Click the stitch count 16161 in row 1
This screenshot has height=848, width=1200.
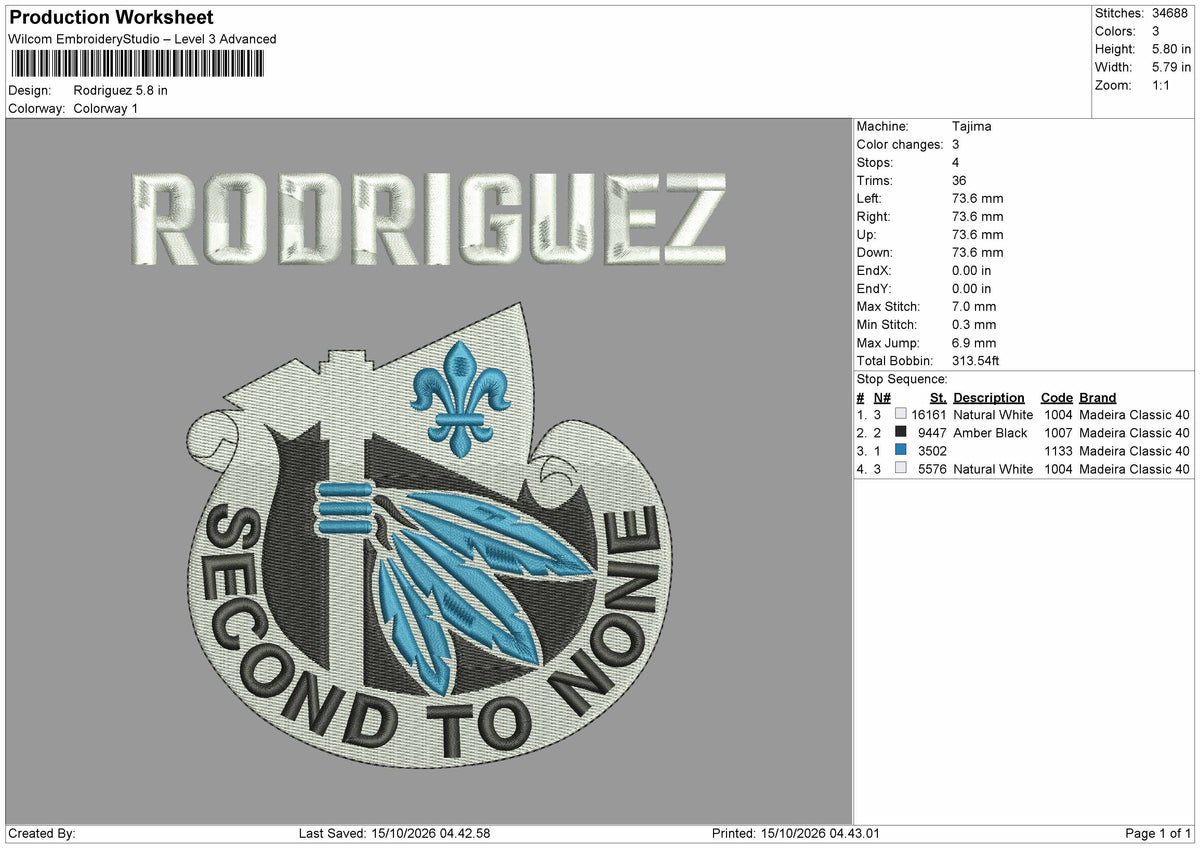[929, 414]
